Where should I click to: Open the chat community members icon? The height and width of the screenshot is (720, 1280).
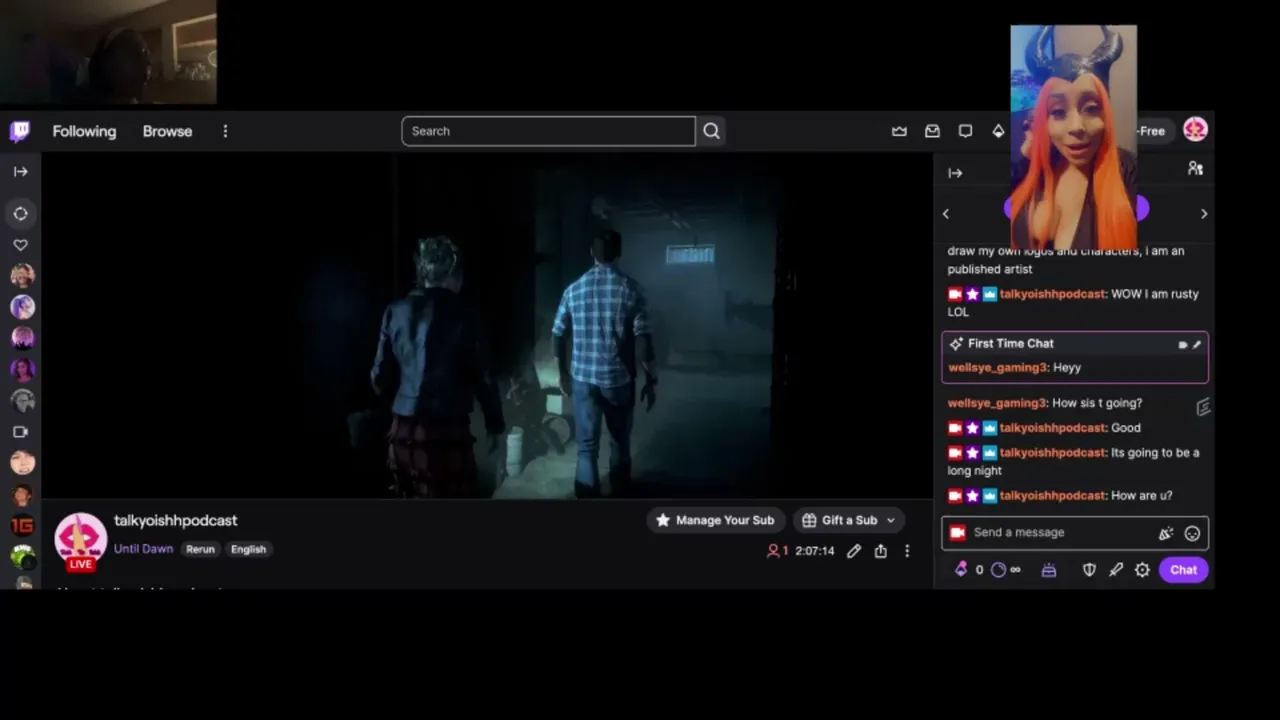1195,169
